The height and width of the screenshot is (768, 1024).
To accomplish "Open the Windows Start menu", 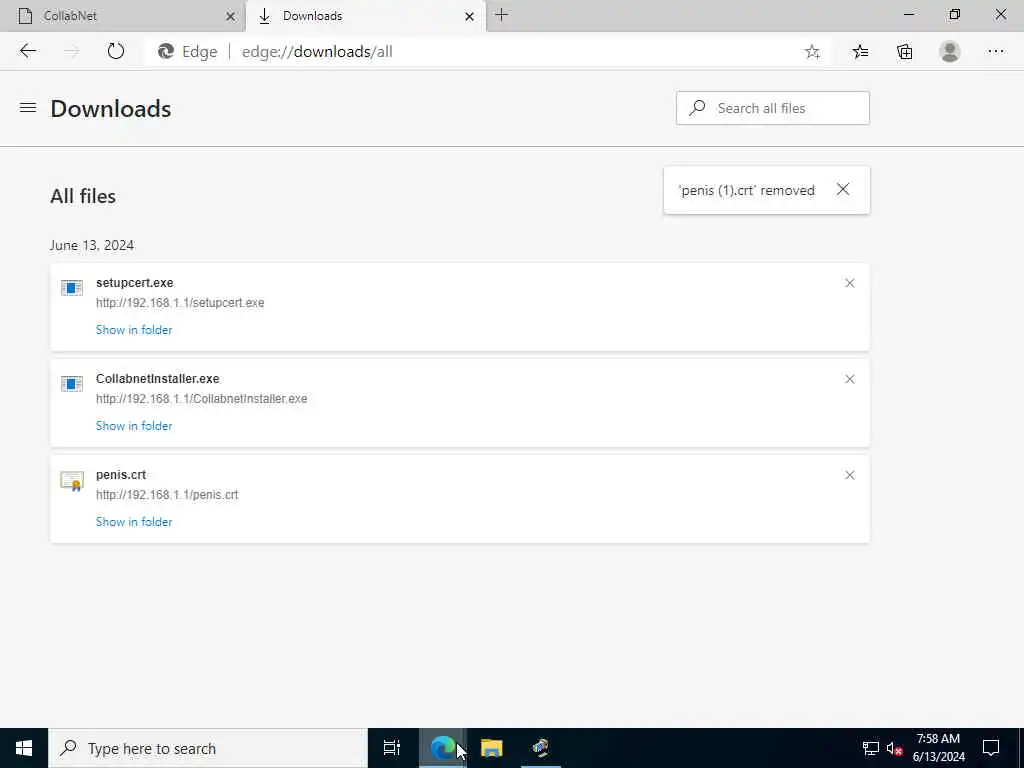I will pyautogui.click(x=24, y=748).
